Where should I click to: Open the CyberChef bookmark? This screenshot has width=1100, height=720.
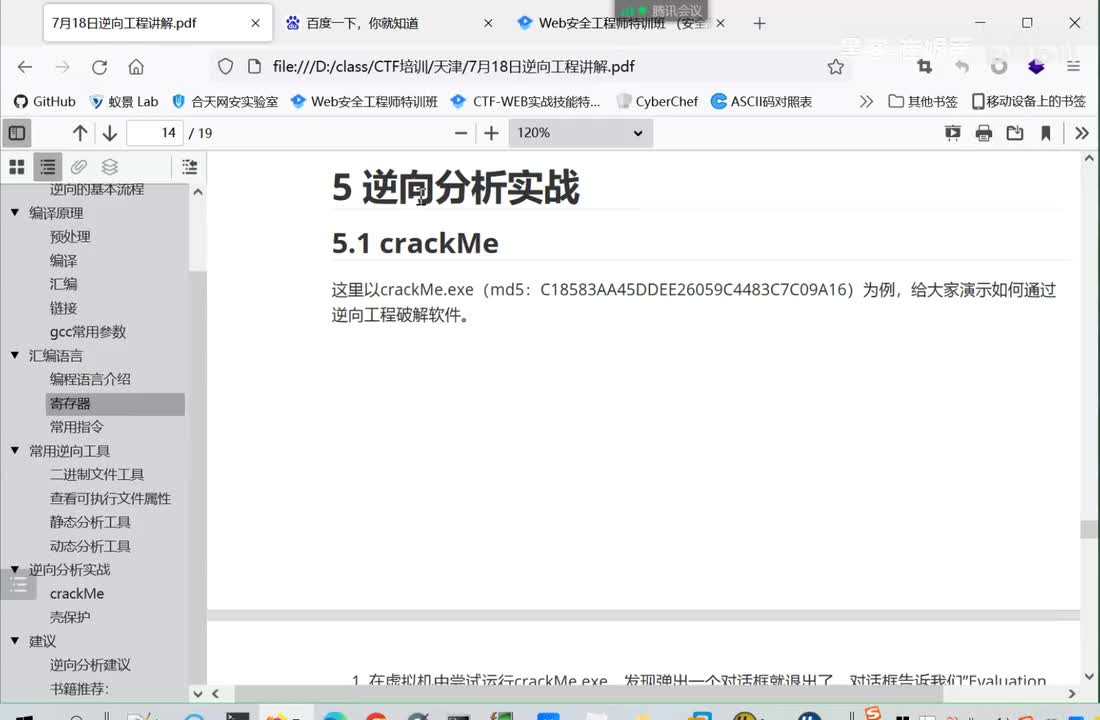click(x=657, y=101)
